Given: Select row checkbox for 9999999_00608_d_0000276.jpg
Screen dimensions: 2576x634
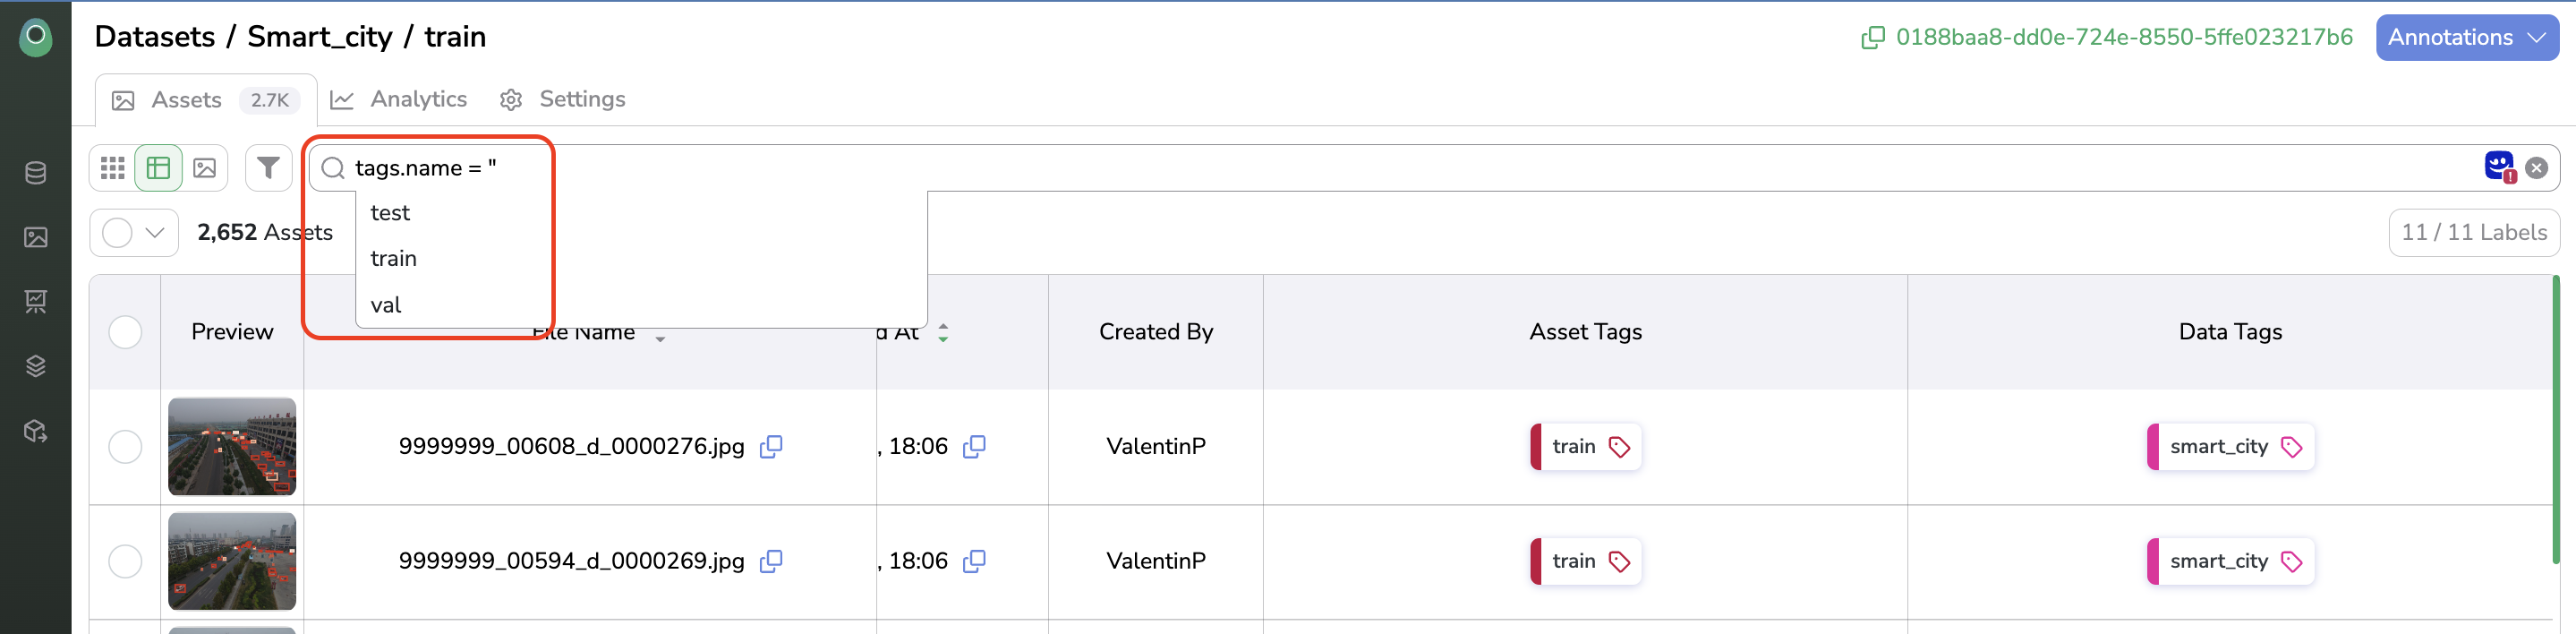Looking at the screenshot, I should click(125, 447).
